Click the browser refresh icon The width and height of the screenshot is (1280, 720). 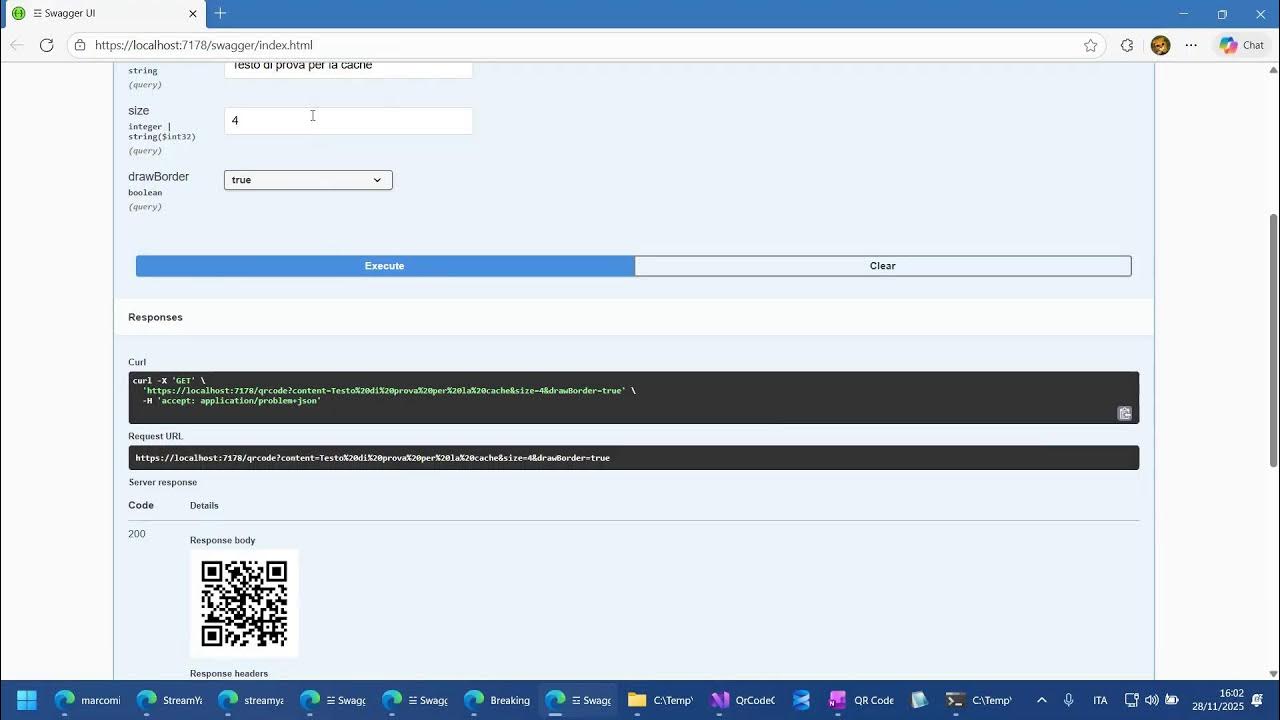click(47, 45)
